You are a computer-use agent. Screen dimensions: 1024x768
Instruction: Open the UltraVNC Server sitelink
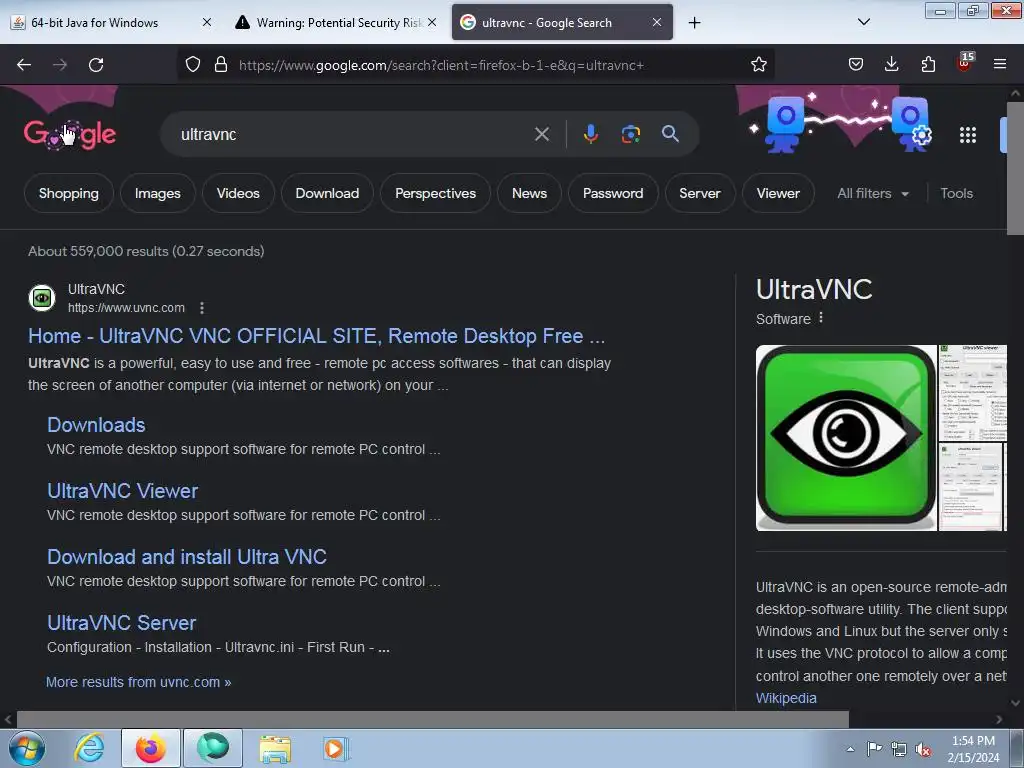click(x=121, y=622)
